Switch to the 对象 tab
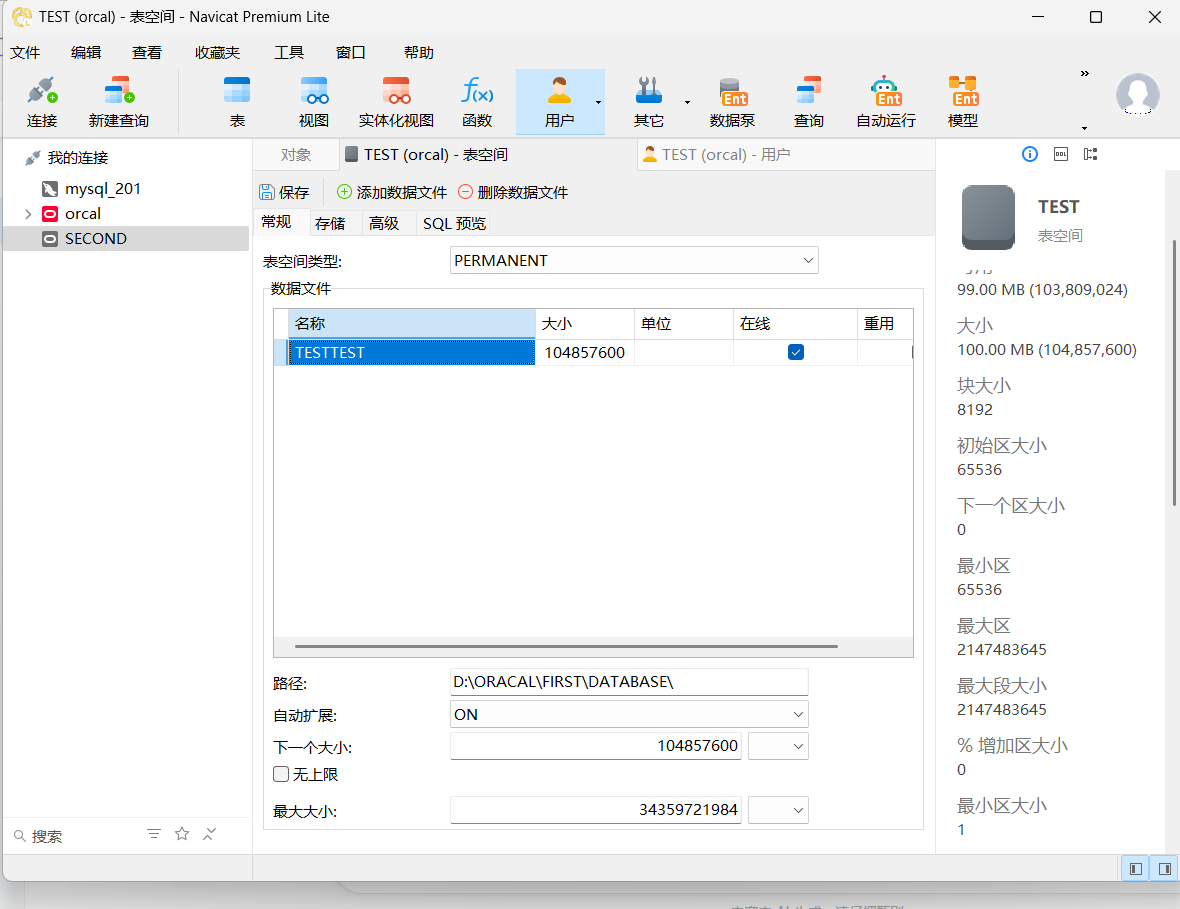This screenshot has height=909, width=1180. tap(296, 155)
